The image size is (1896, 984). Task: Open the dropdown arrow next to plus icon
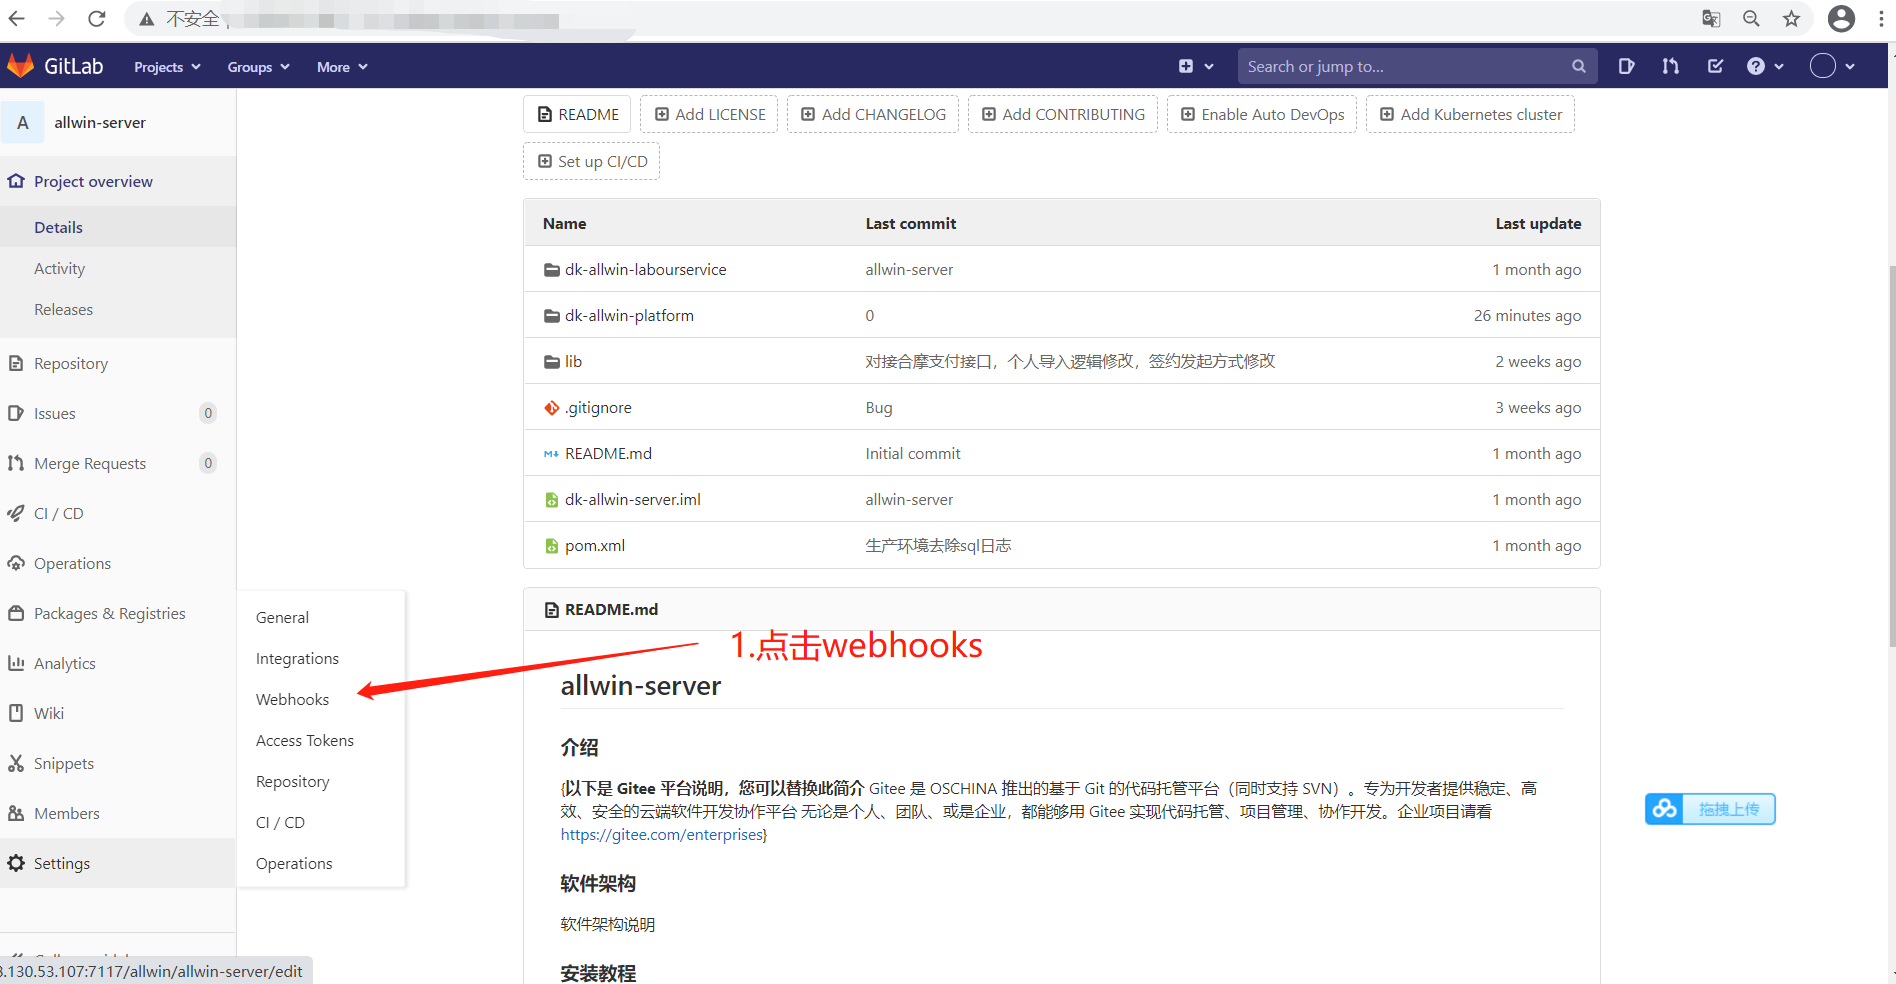(x=1209, y=67)
